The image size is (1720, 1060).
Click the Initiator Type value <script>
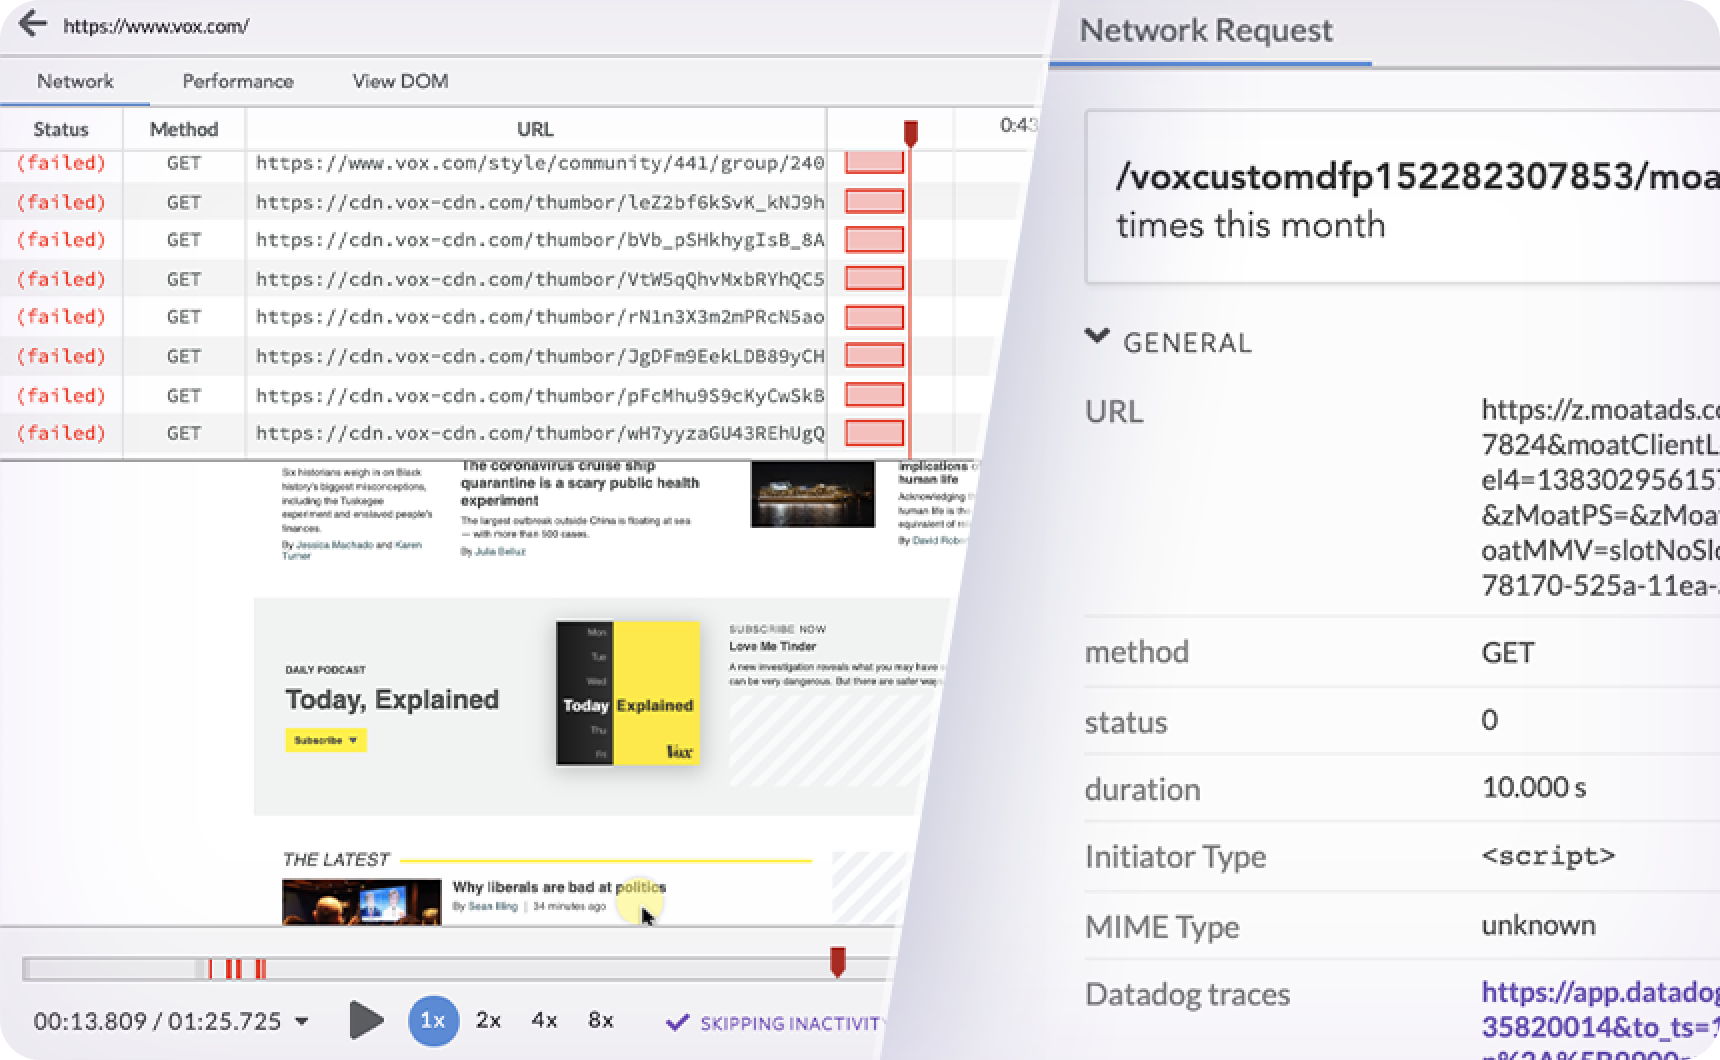pos(1548,856)
